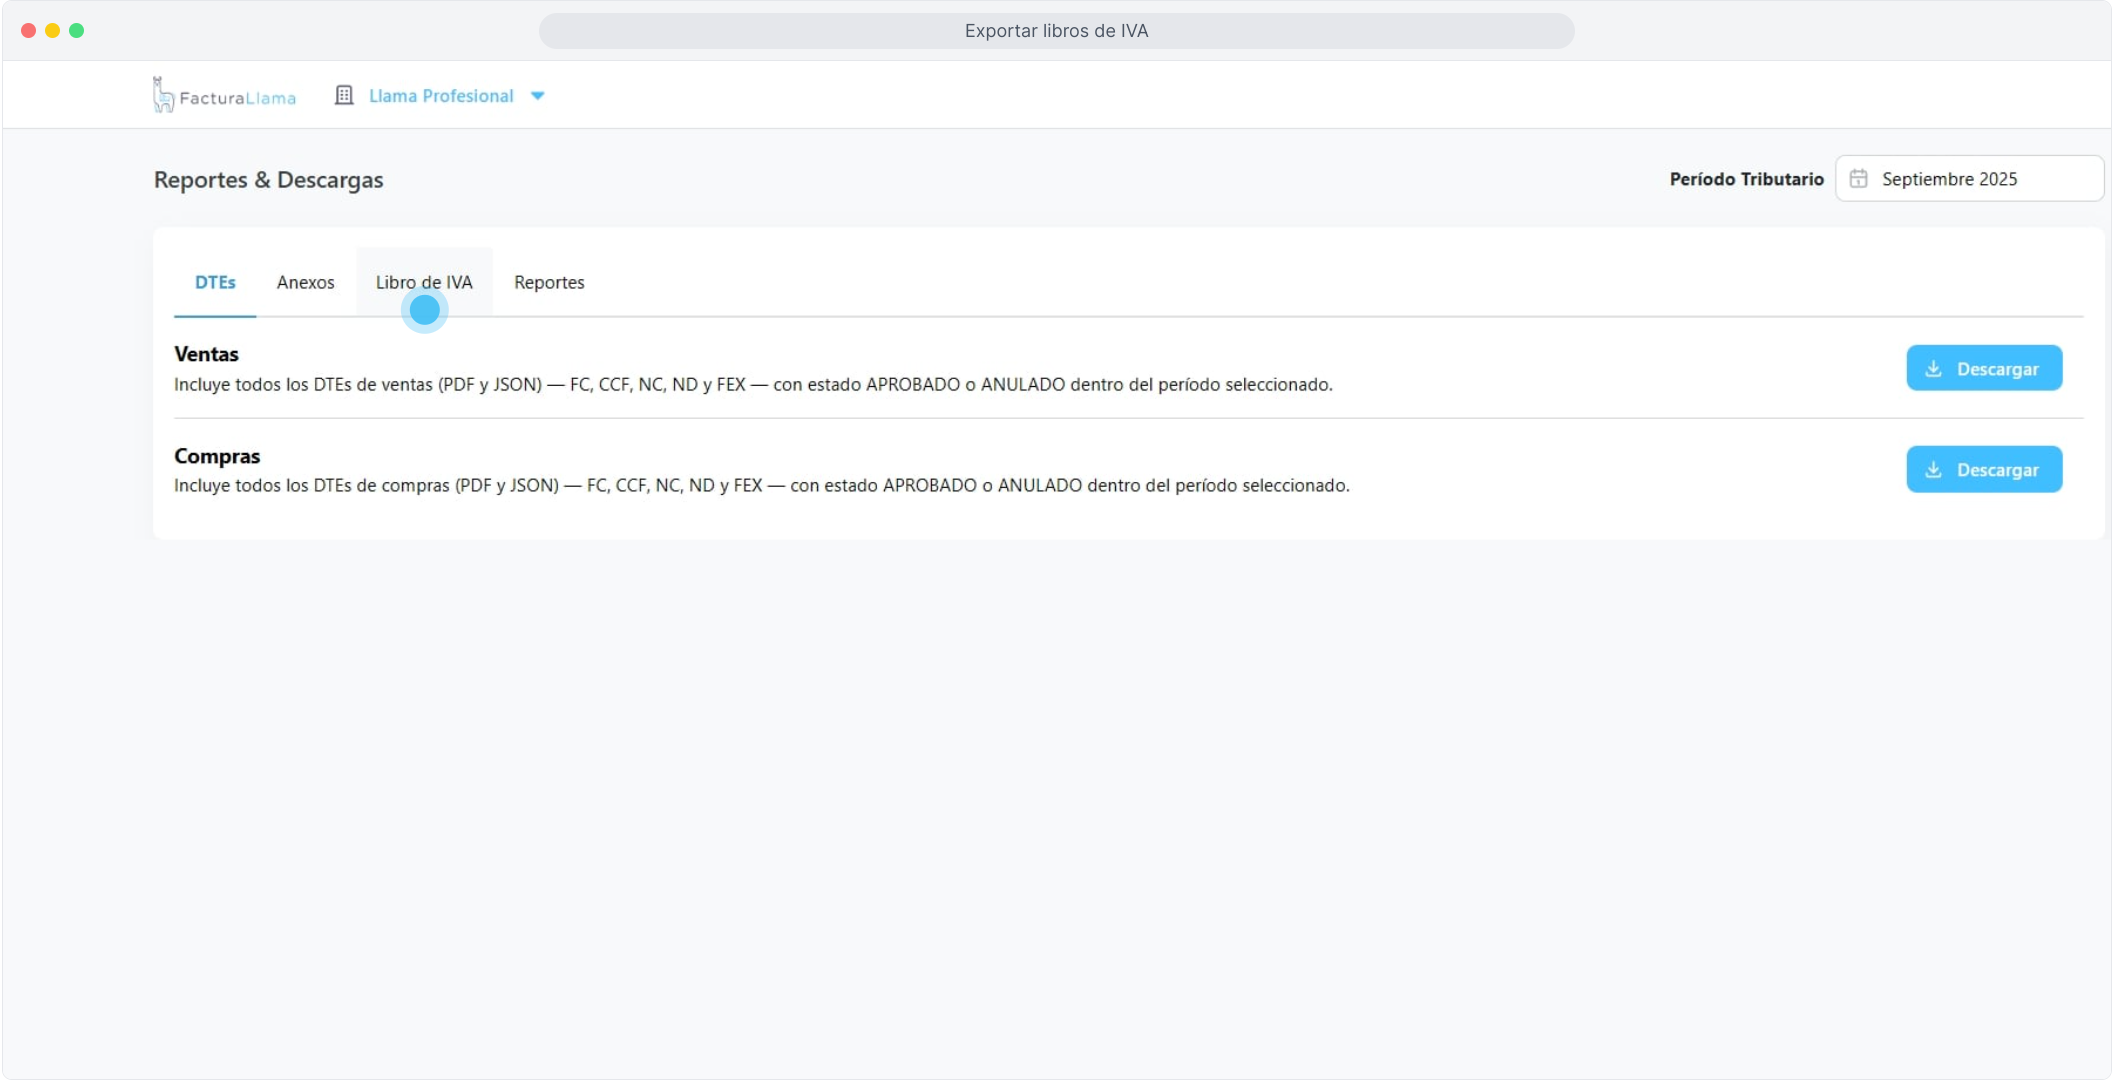Download the Ventas DTEs package
Viewport: 2114px width, 1080px height.
1983,368
